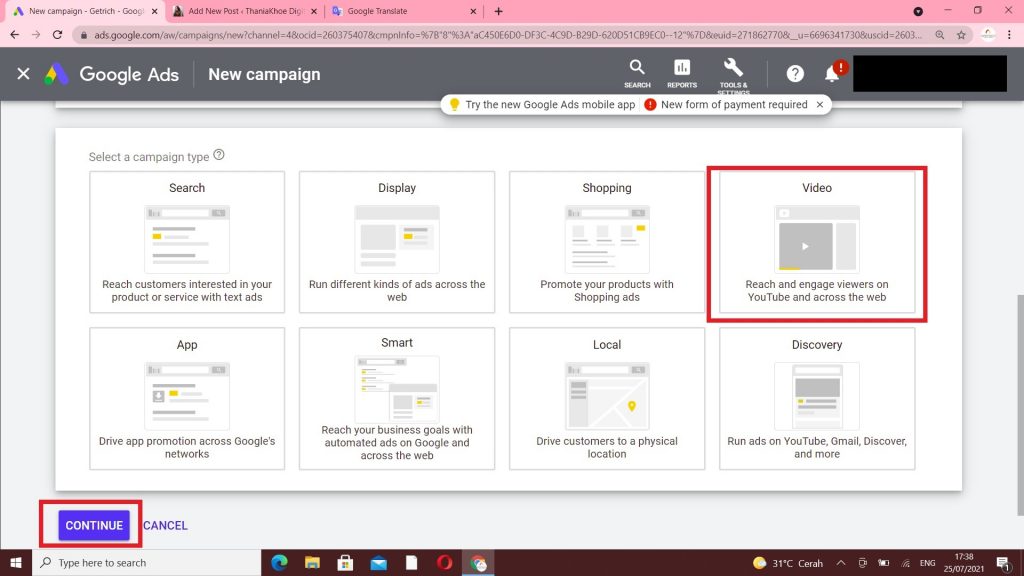Choose the Shopping campaign type
Screen dimensions: 1024x576
pos(607,243)
